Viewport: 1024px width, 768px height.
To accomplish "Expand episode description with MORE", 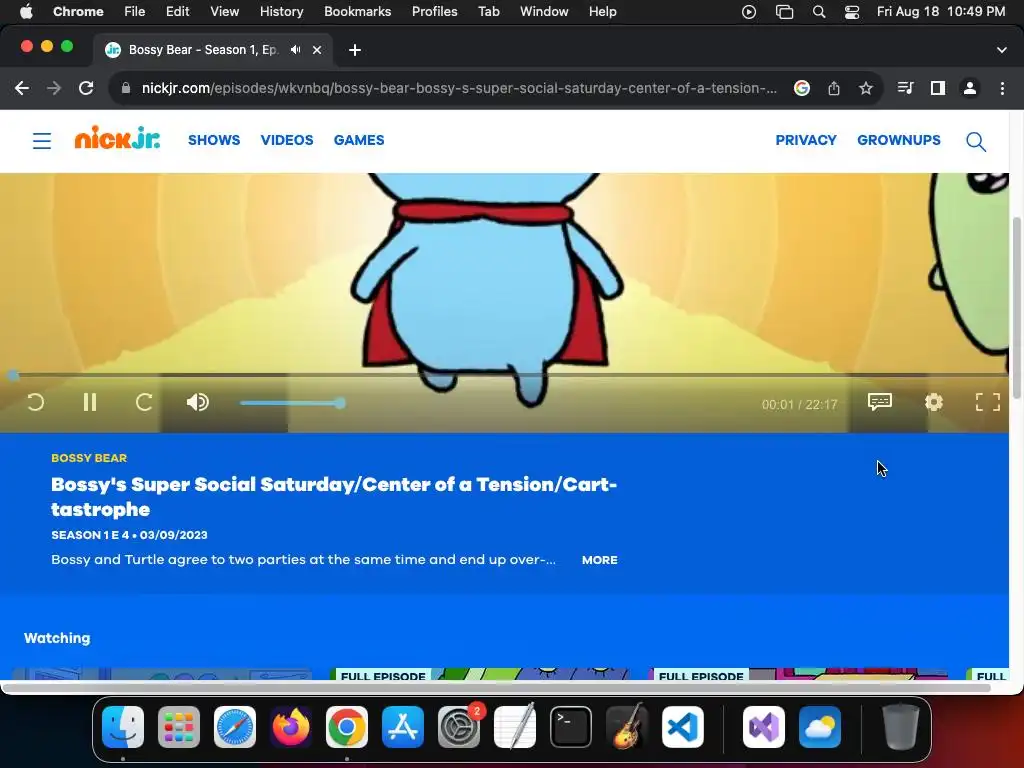I will point(600,560).
